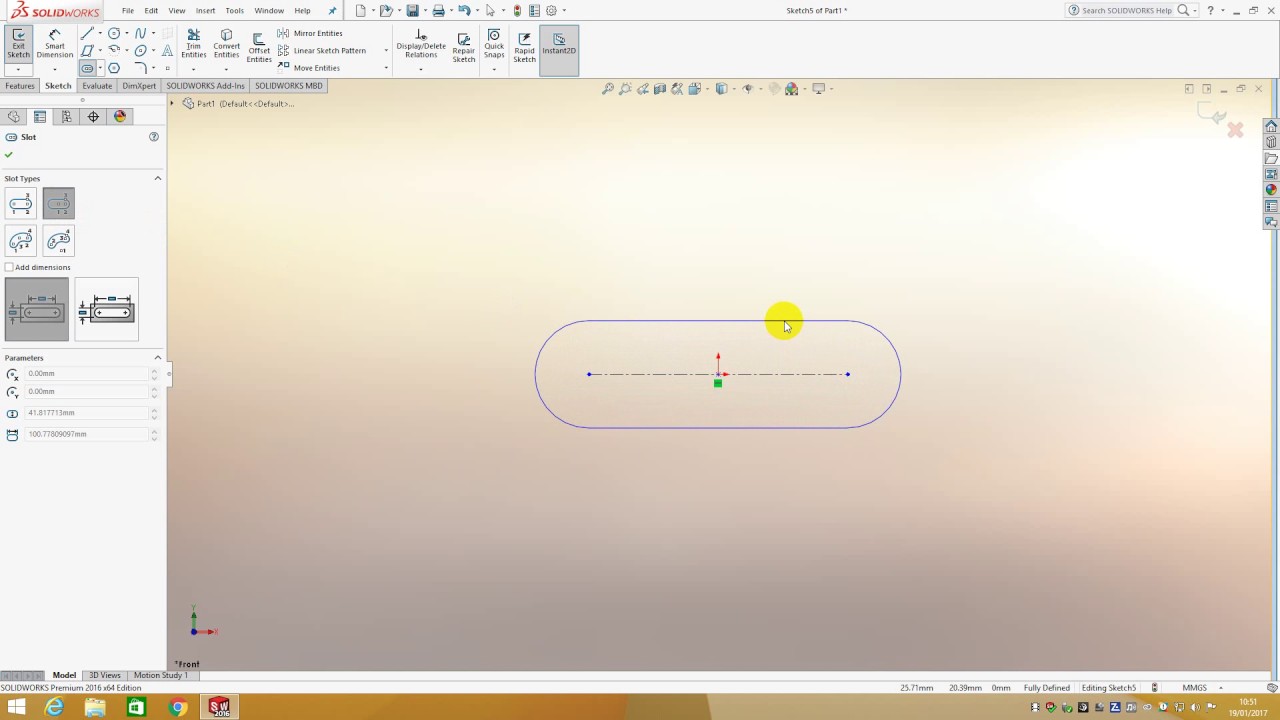Viewport: 1280px width, 720px height.
Task: Click the Offset Entities tool
Action: 259,48
